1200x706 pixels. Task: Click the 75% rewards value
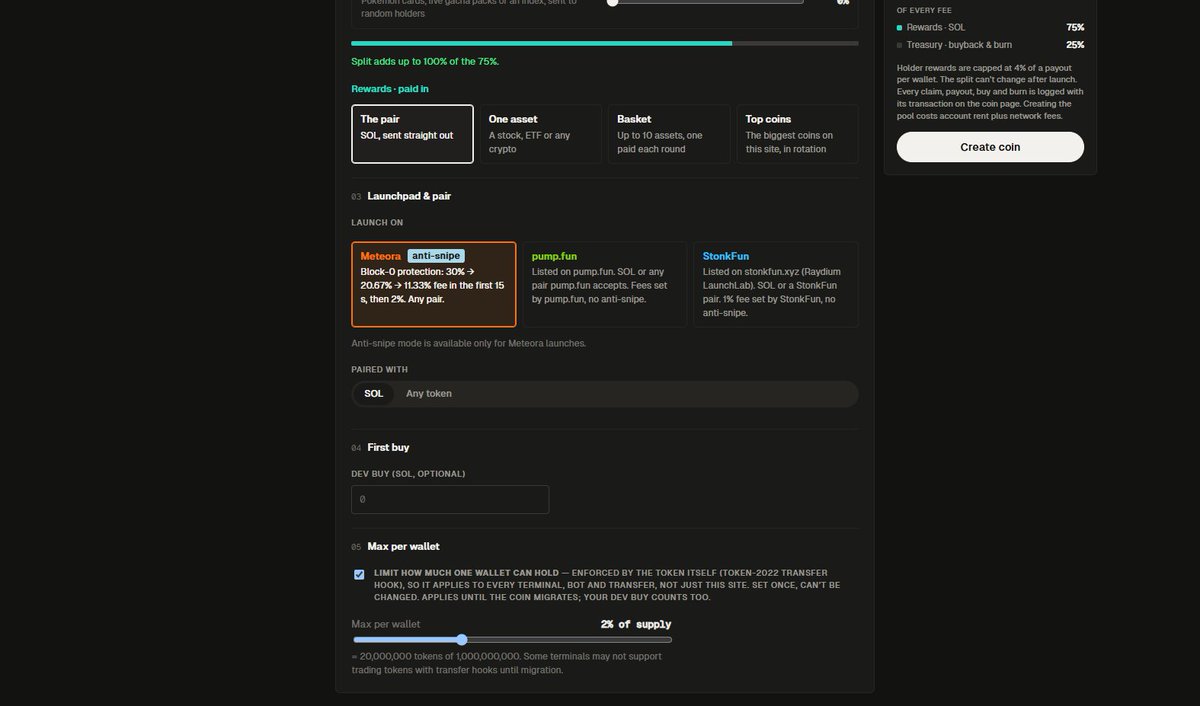[x=1075, y=27]
